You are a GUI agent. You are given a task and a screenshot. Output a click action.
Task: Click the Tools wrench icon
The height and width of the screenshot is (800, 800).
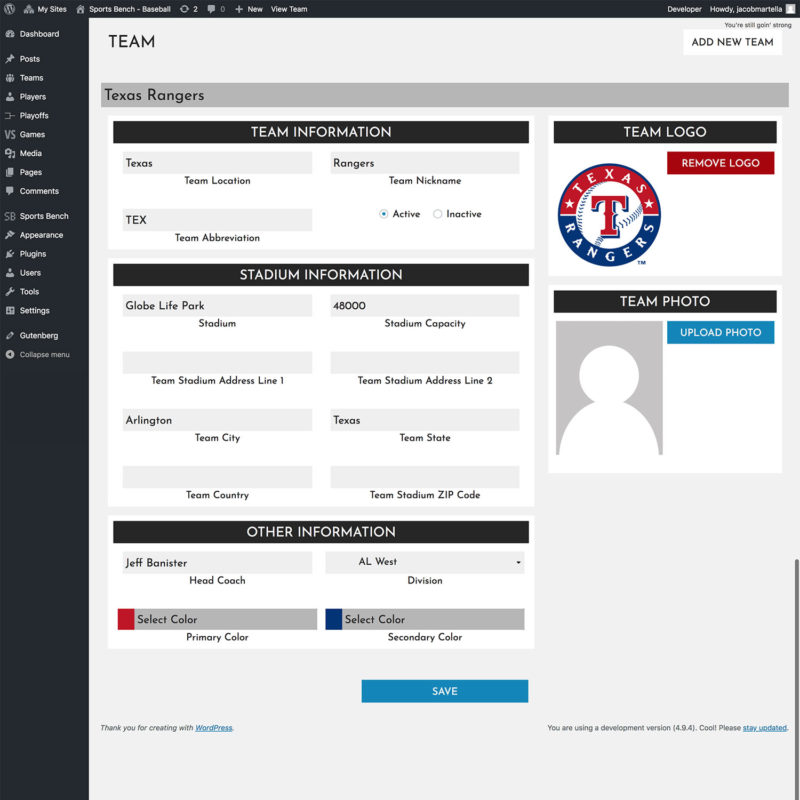pyautogui.click(x=10, y=291)
